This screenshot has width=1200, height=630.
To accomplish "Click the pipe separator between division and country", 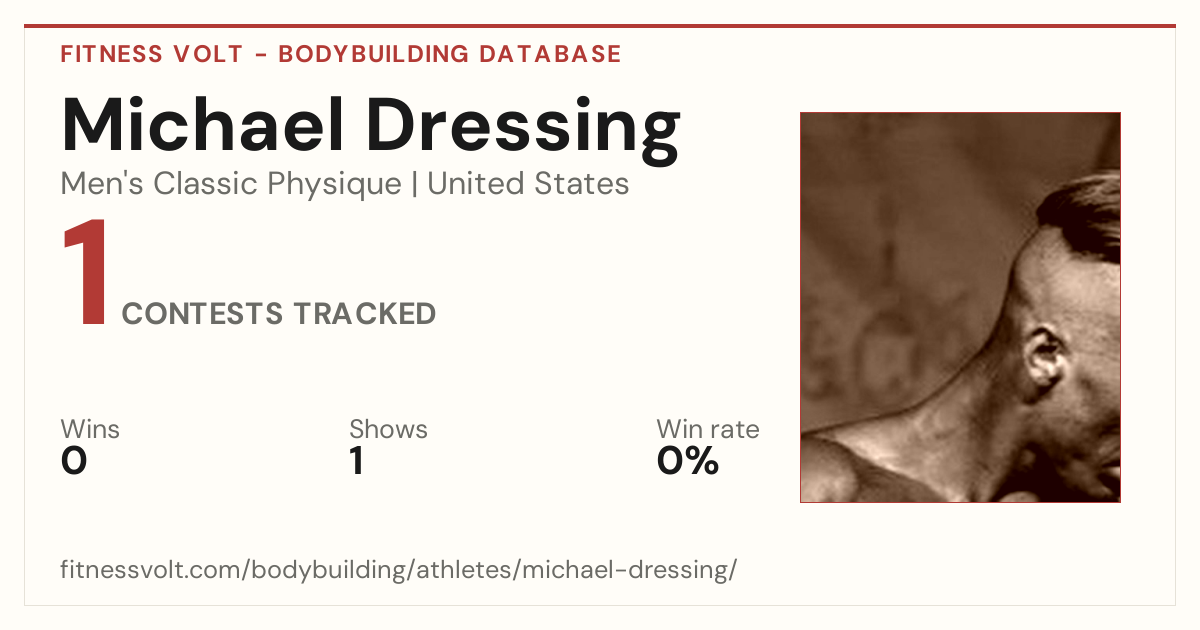I will [414, 185].
